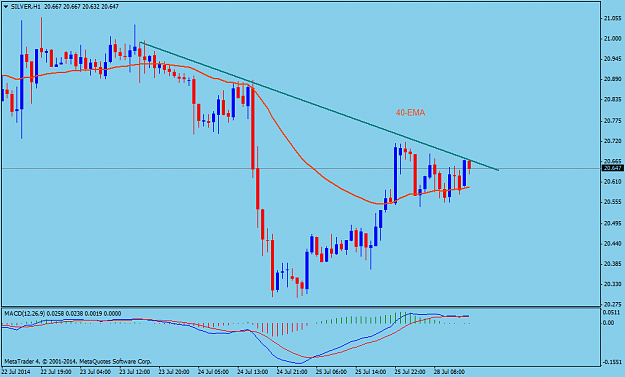Click the 28 Jul 08:00 time label

(449, 372)
